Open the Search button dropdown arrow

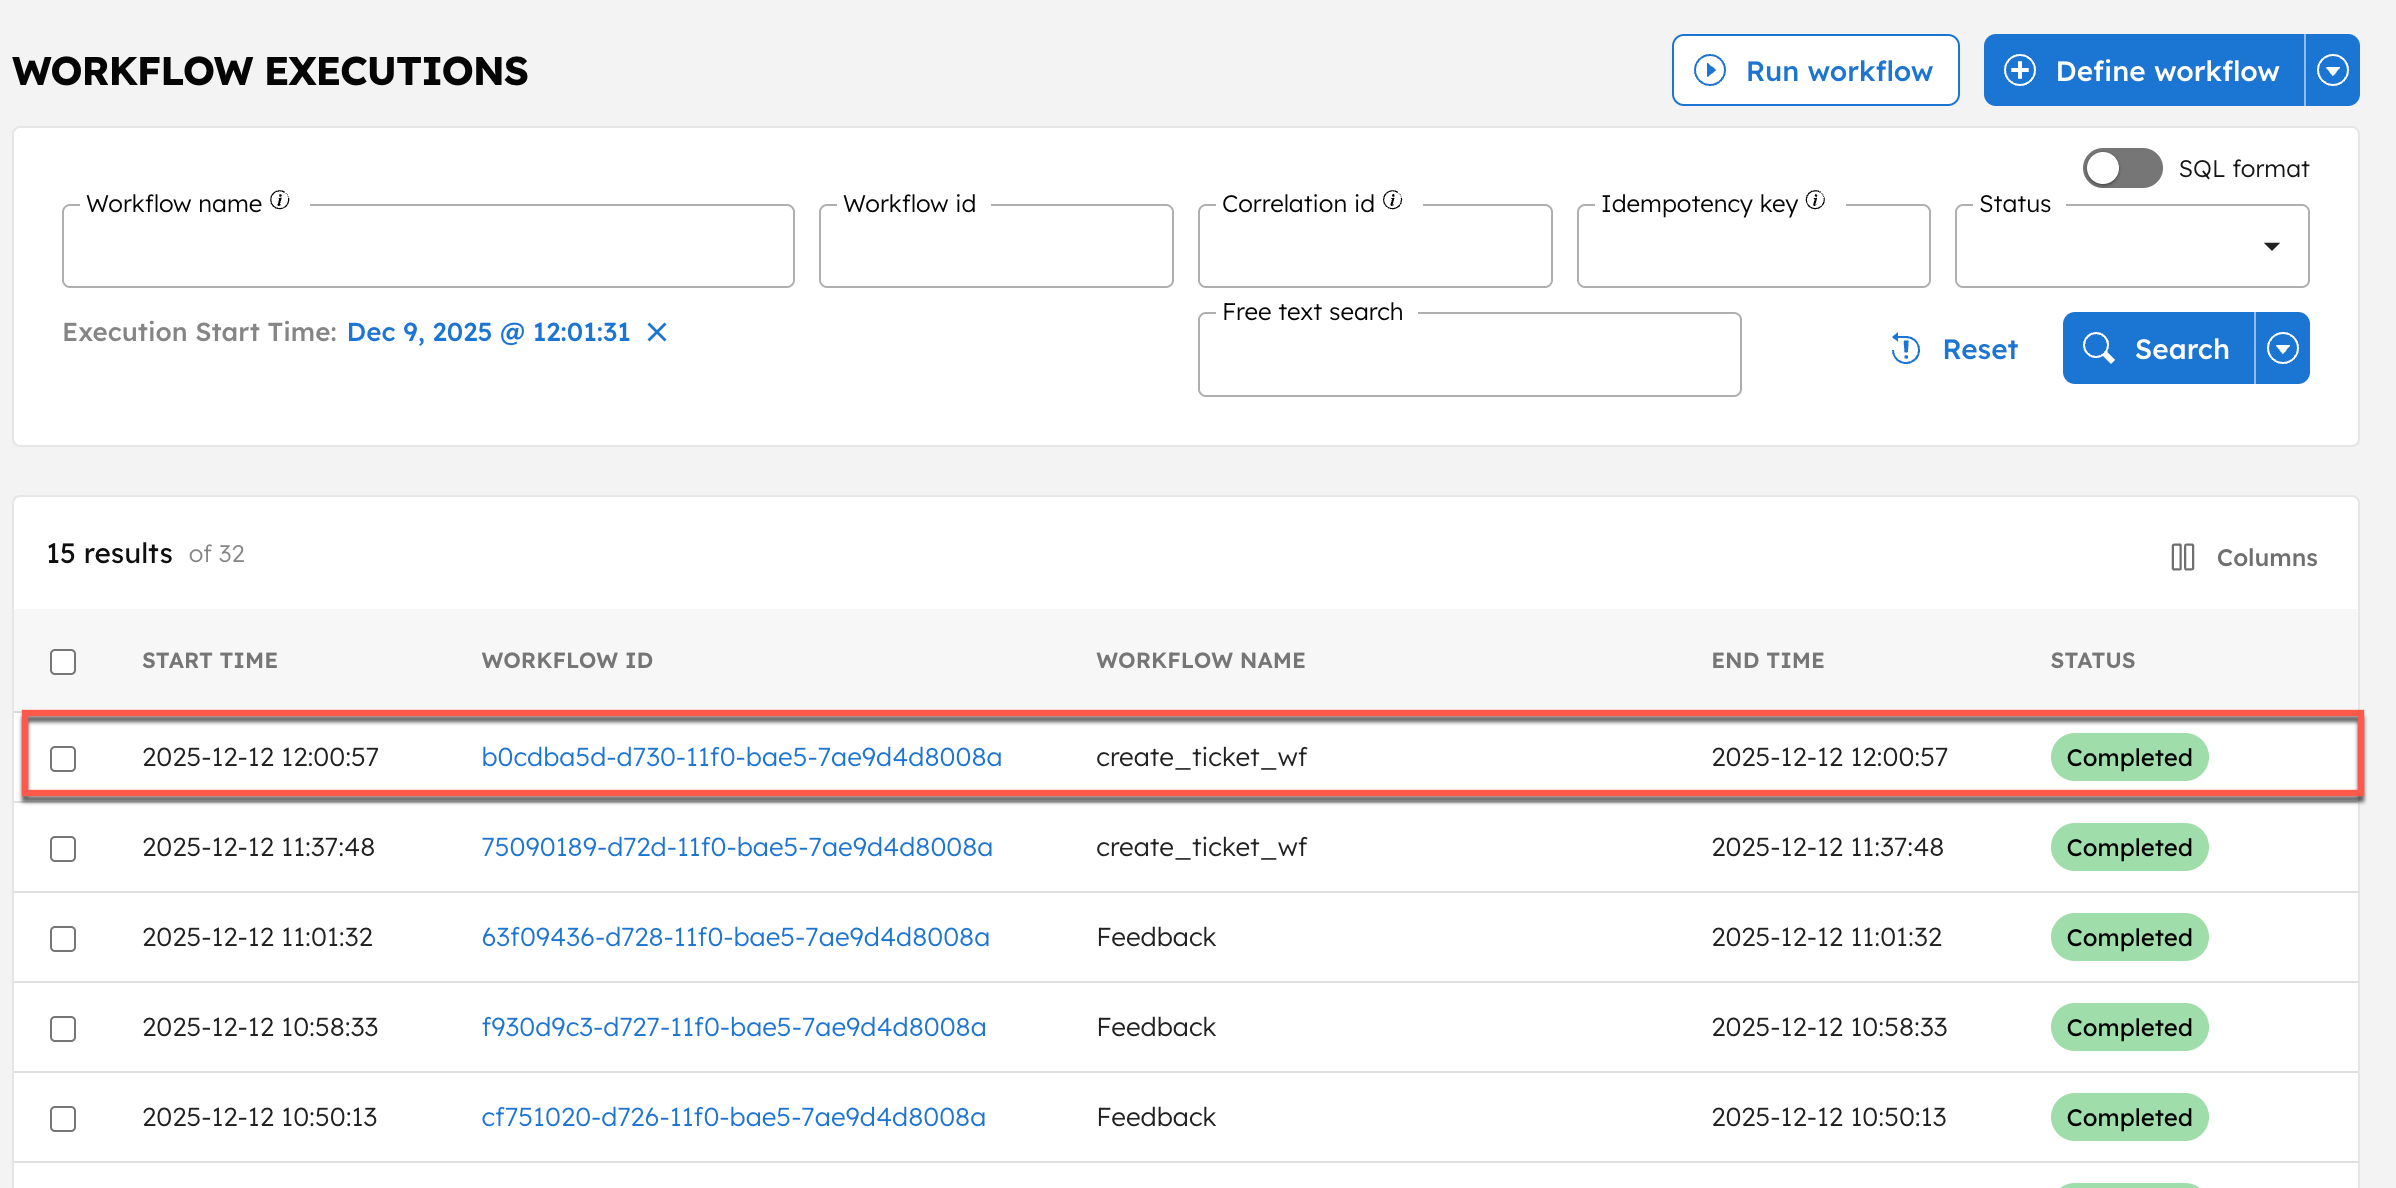click(x=2283, y=348)
